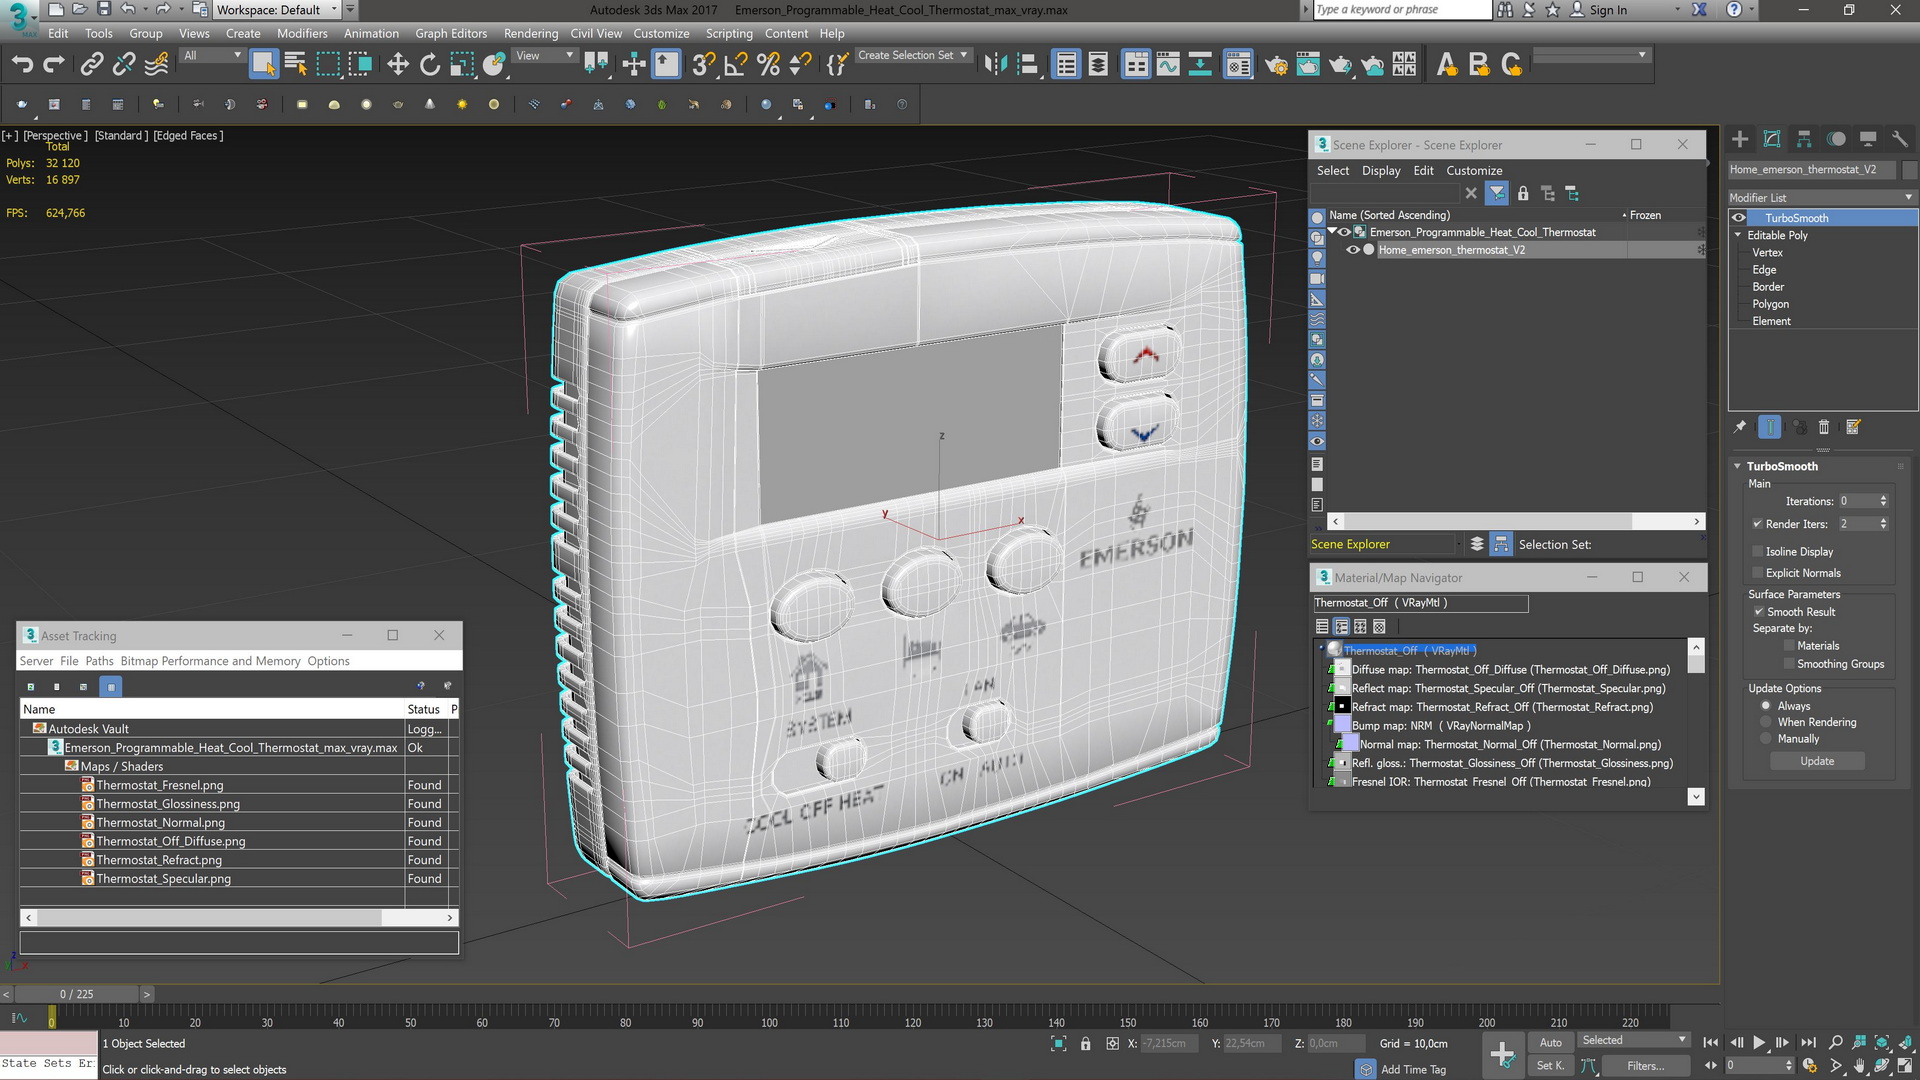Activate Pan View hand tool
Viewport: 1920px width, 1080px height.
pos(1859,1066)
